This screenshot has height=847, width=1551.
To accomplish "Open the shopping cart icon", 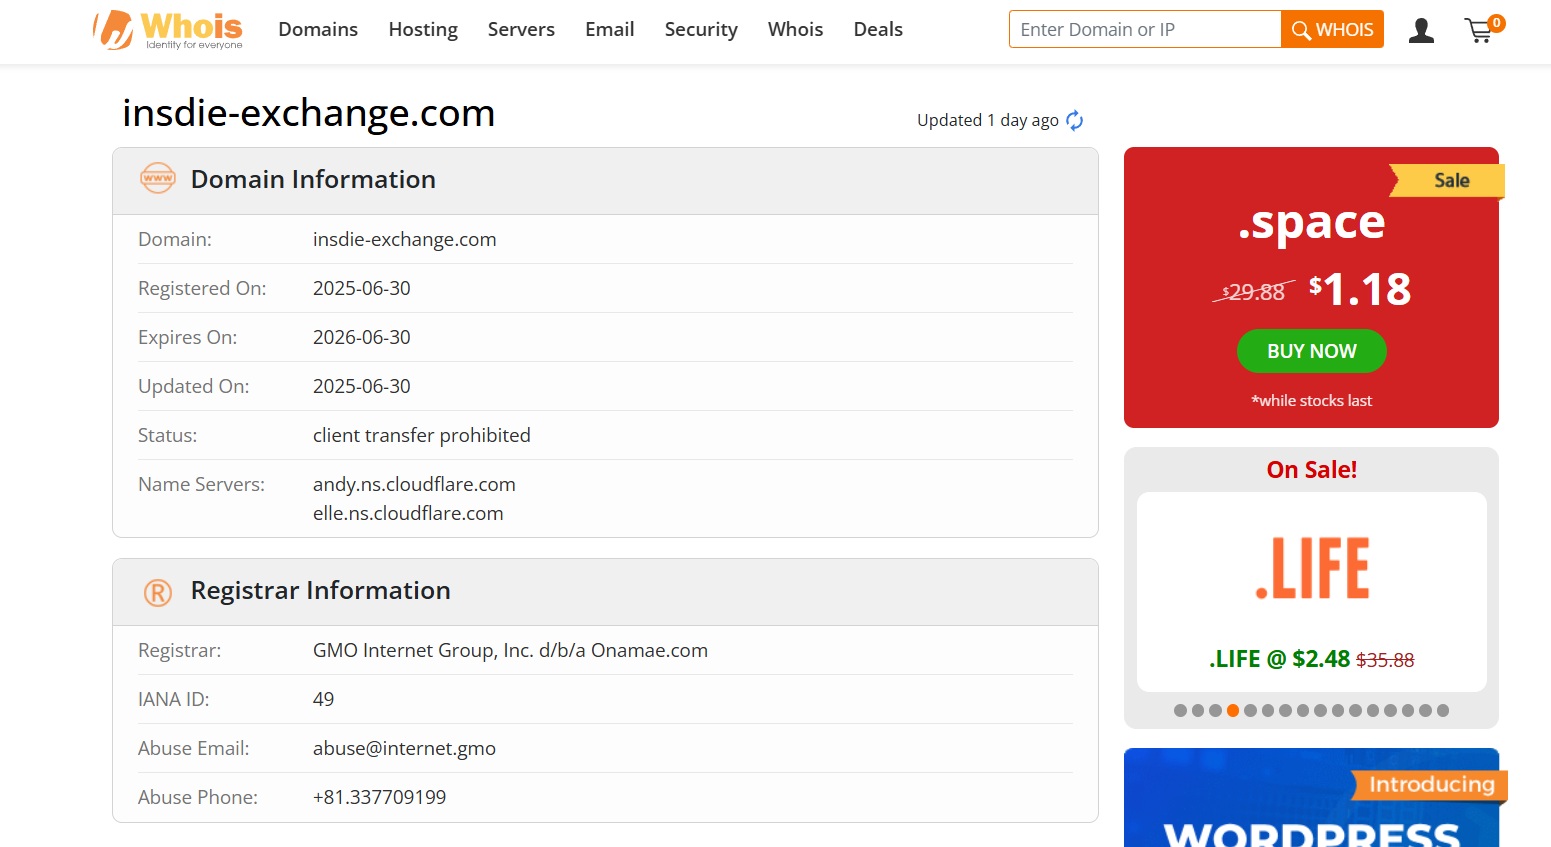I will 1482,30.
